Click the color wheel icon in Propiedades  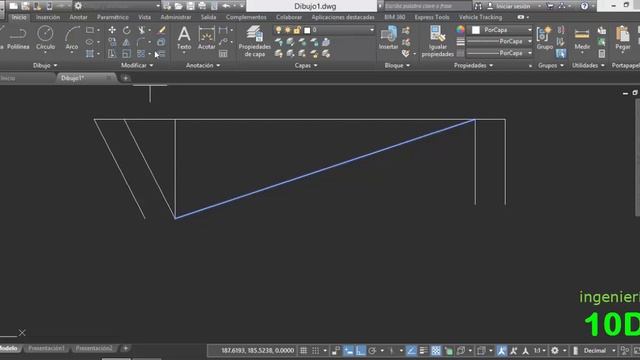460,30
